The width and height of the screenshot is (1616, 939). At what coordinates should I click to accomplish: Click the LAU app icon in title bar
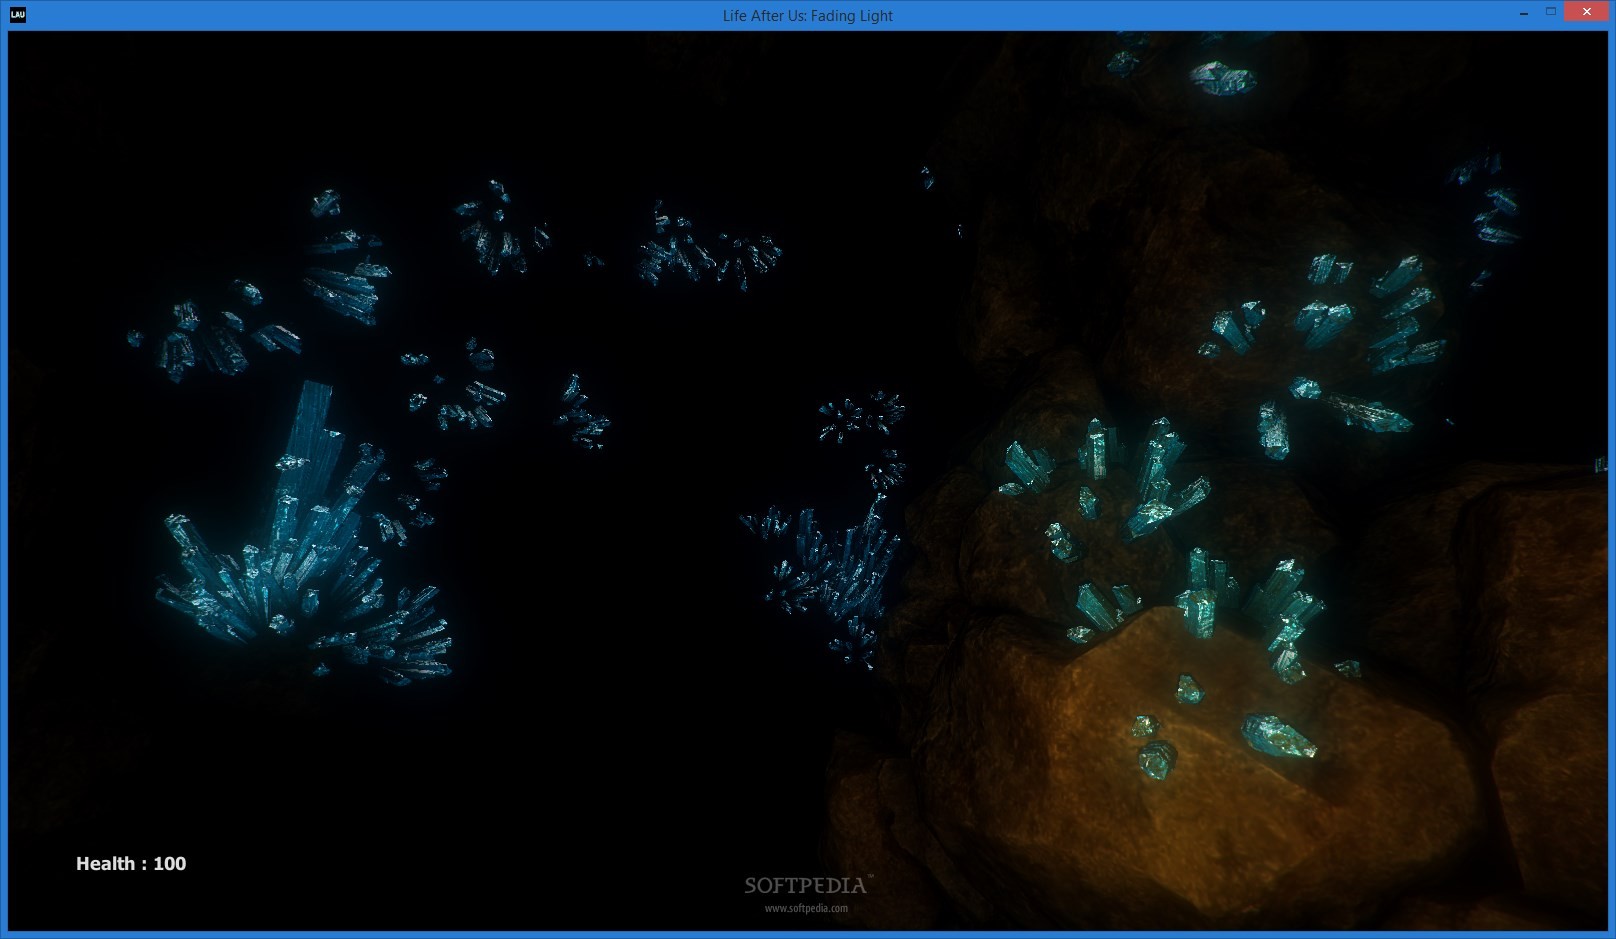(17, 15)
